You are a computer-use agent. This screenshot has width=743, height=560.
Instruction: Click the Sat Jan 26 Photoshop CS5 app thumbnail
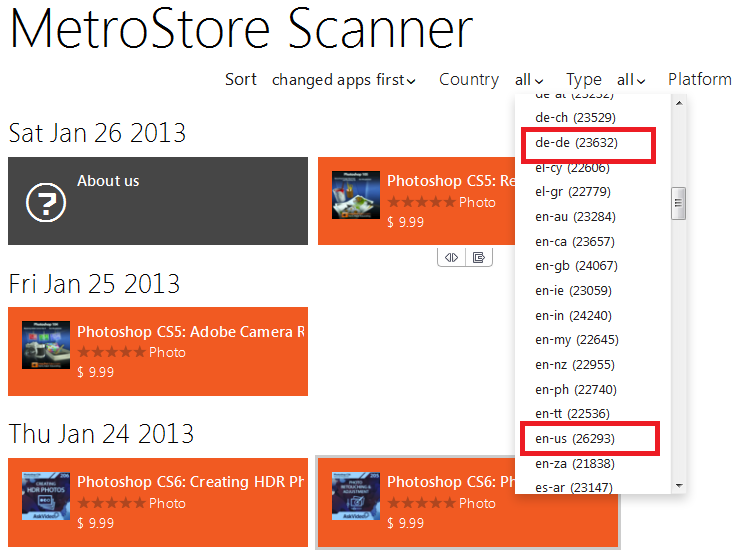click(356, 195)
